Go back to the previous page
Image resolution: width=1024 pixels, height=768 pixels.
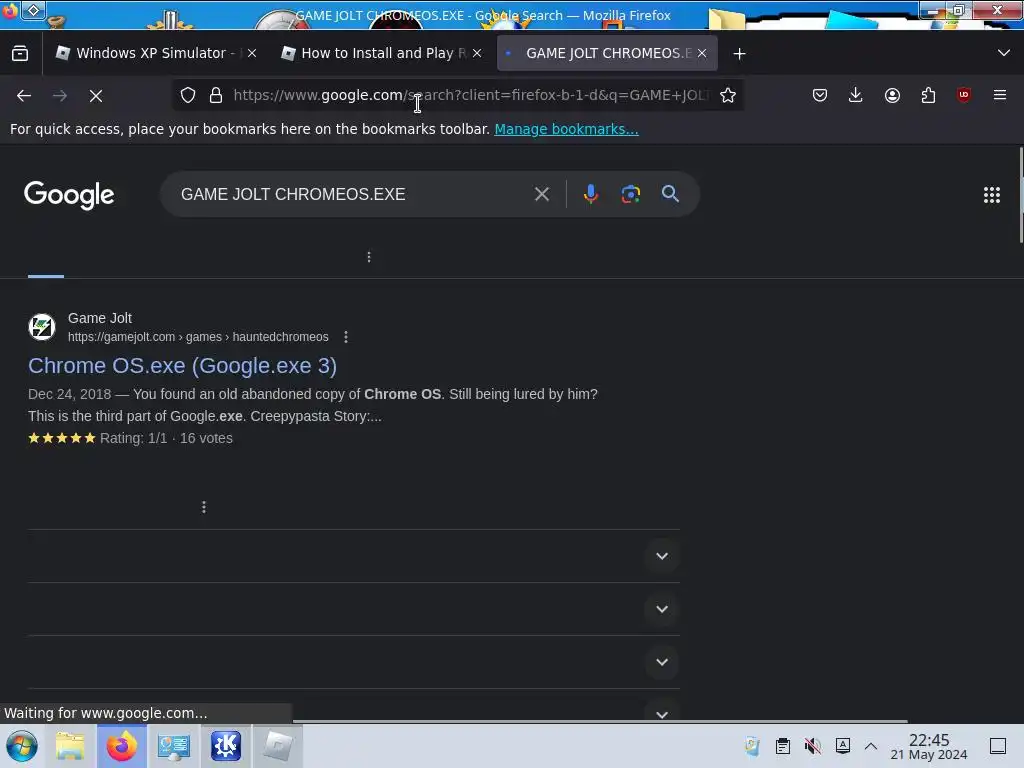click(24, 95)
